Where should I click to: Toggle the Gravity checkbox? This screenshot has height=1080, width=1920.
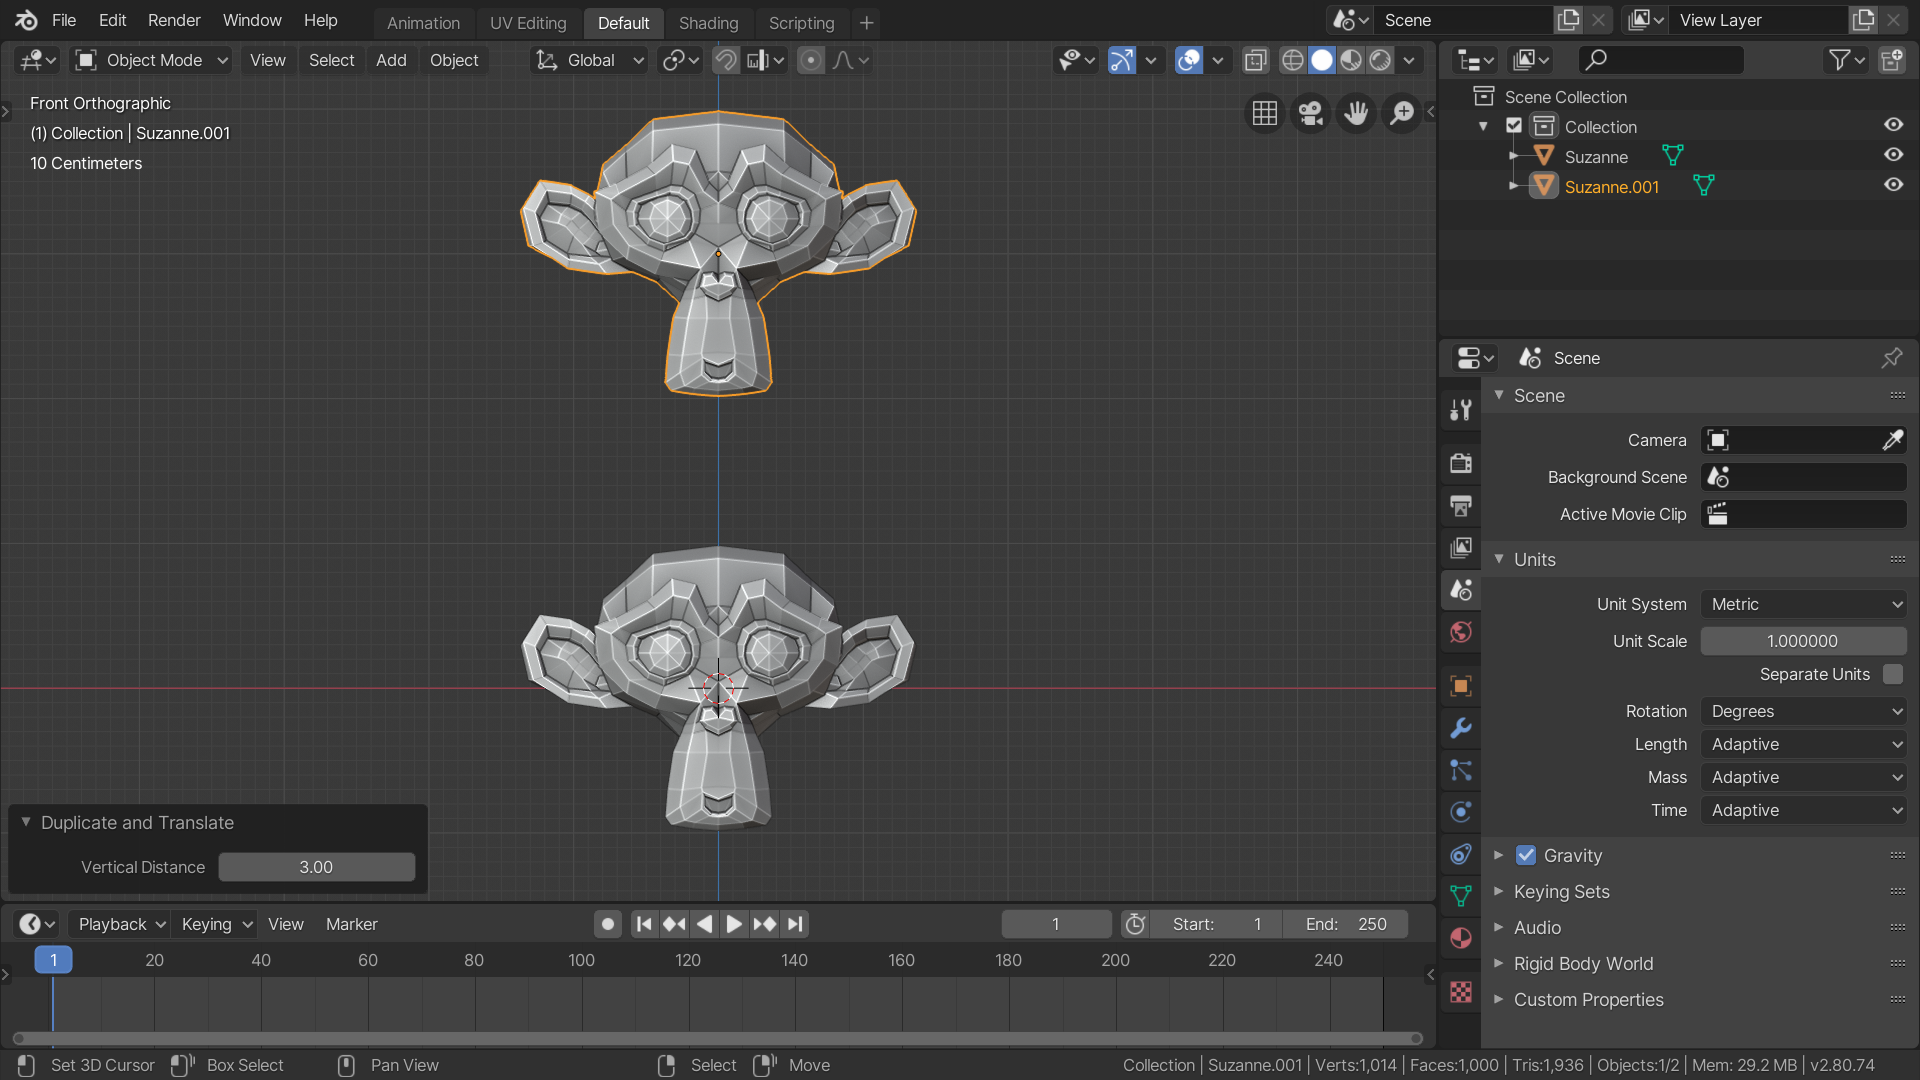(1526, 855)
